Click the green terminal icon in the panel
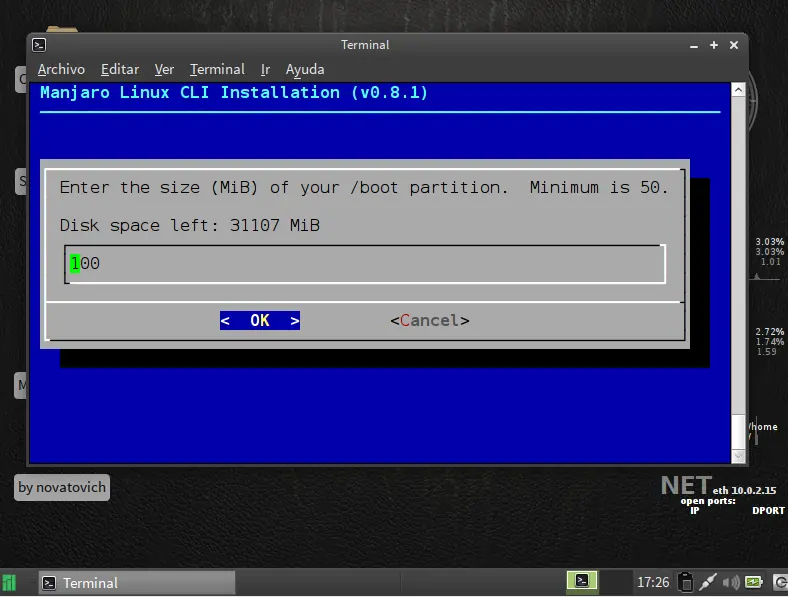Image resolution: width=788 pixels, height=597 pixels. [x=582, y=580]
